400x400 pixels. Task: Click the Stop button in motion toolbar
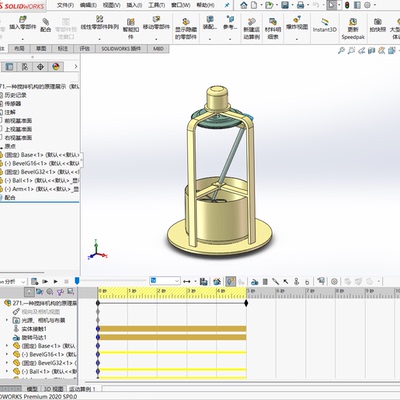66,282
